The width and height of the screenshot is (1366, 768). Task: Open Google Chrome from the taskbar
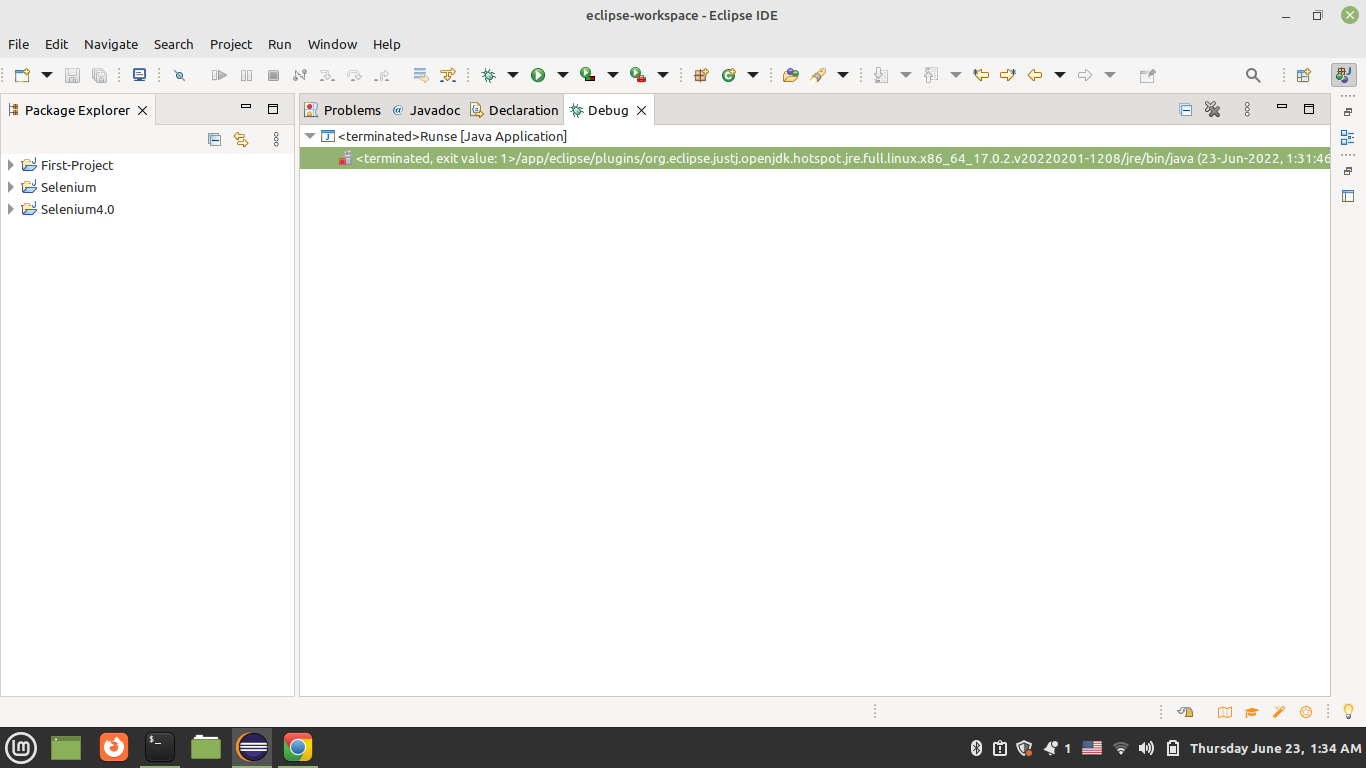click(297, 747)
